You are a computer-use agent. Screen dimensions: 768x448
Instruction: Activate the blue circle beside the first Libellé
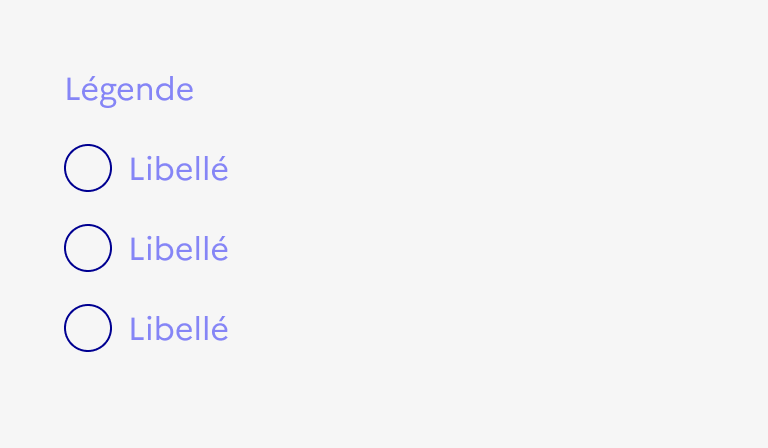88,168
